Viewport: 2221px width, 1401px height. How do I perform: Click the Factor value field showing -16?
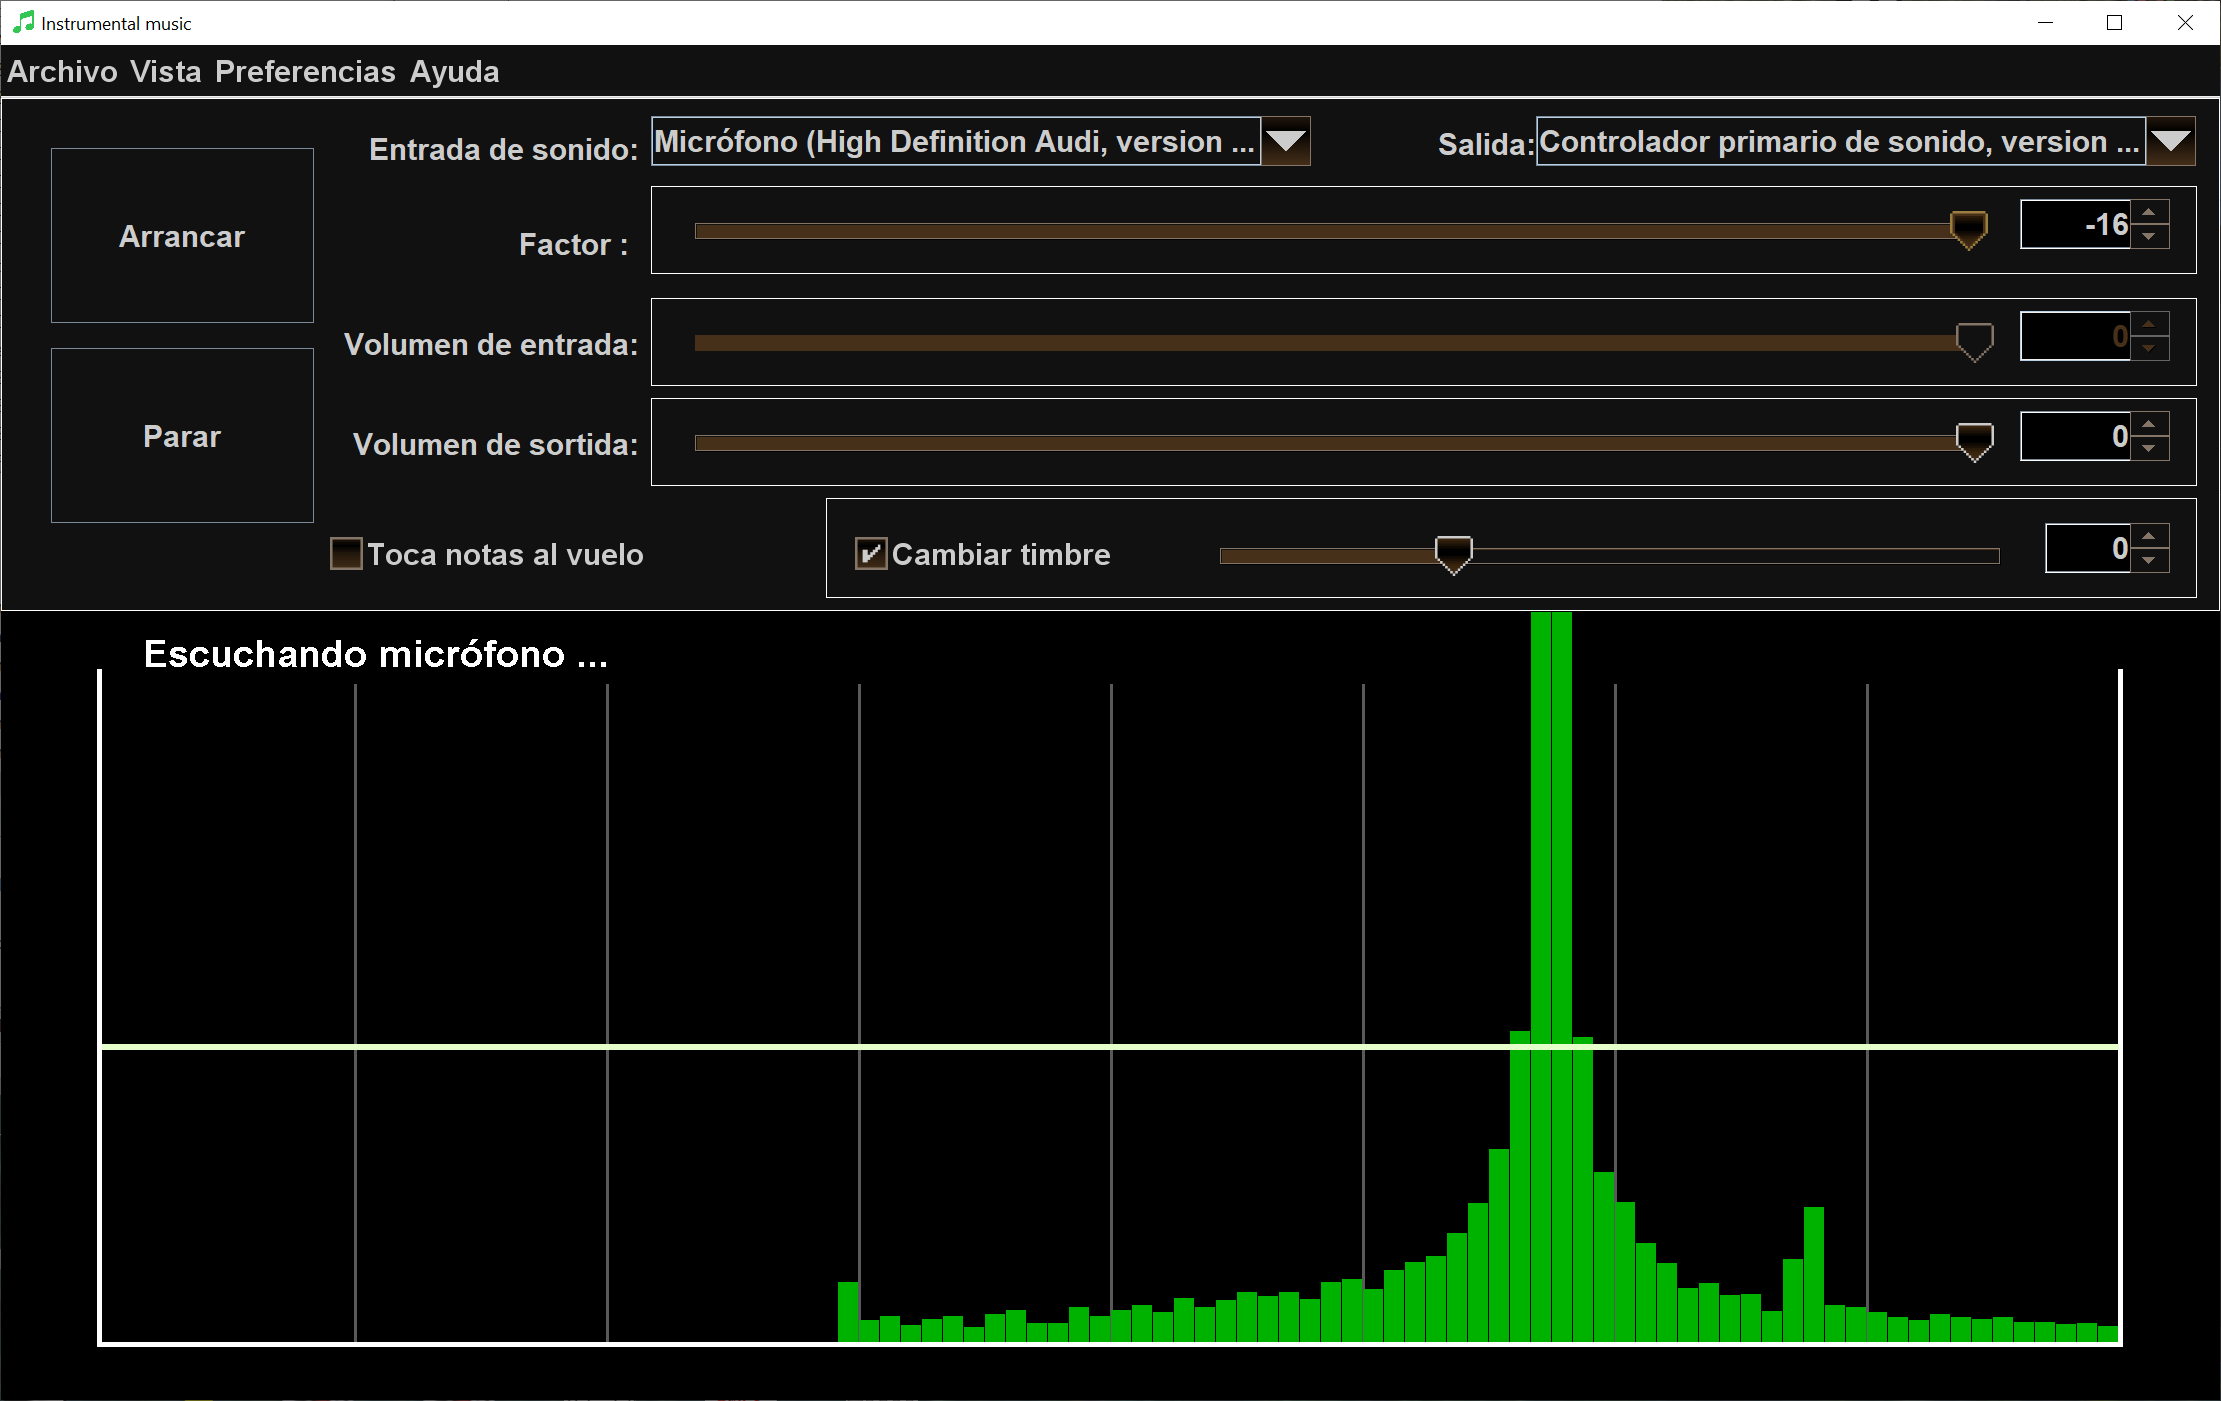tap(2076, 224)
